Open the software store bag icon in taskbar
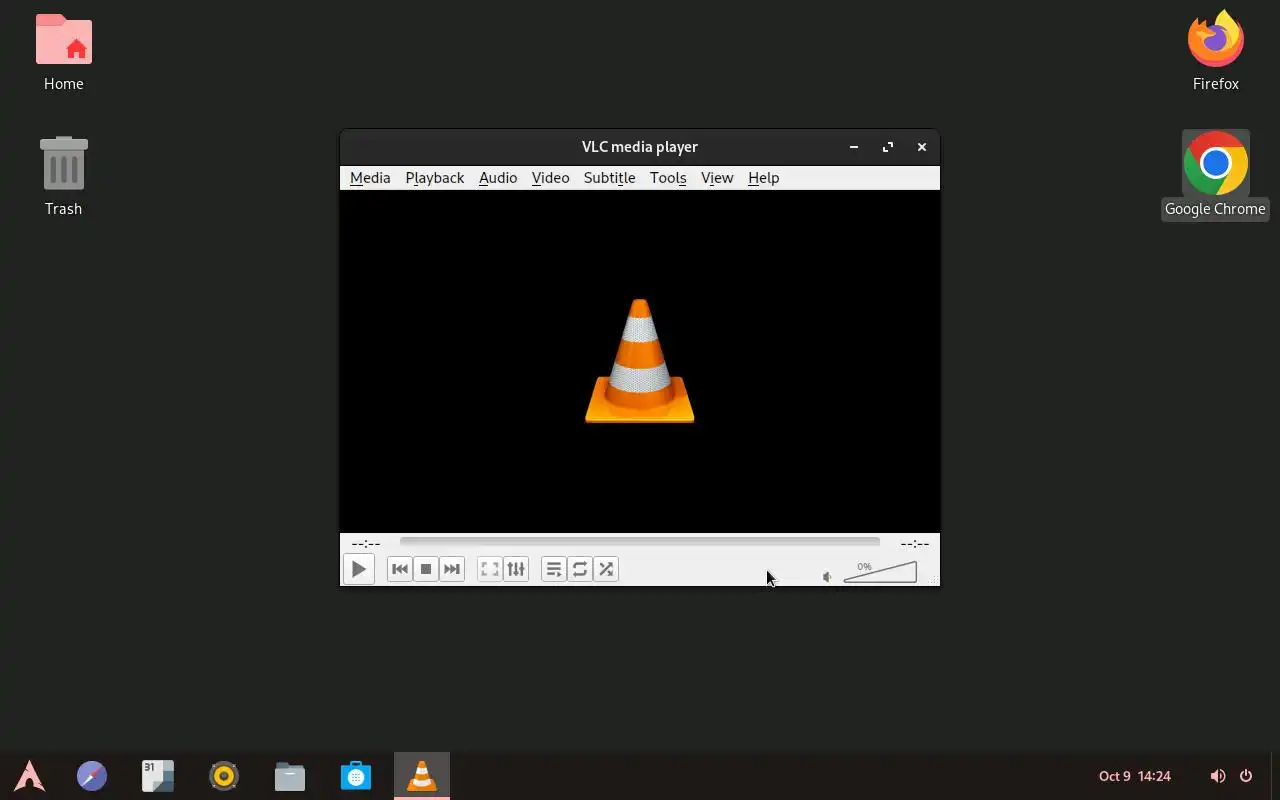This screenshot has height=800, width=1280. pyautogui.click(x=356, y=776)
